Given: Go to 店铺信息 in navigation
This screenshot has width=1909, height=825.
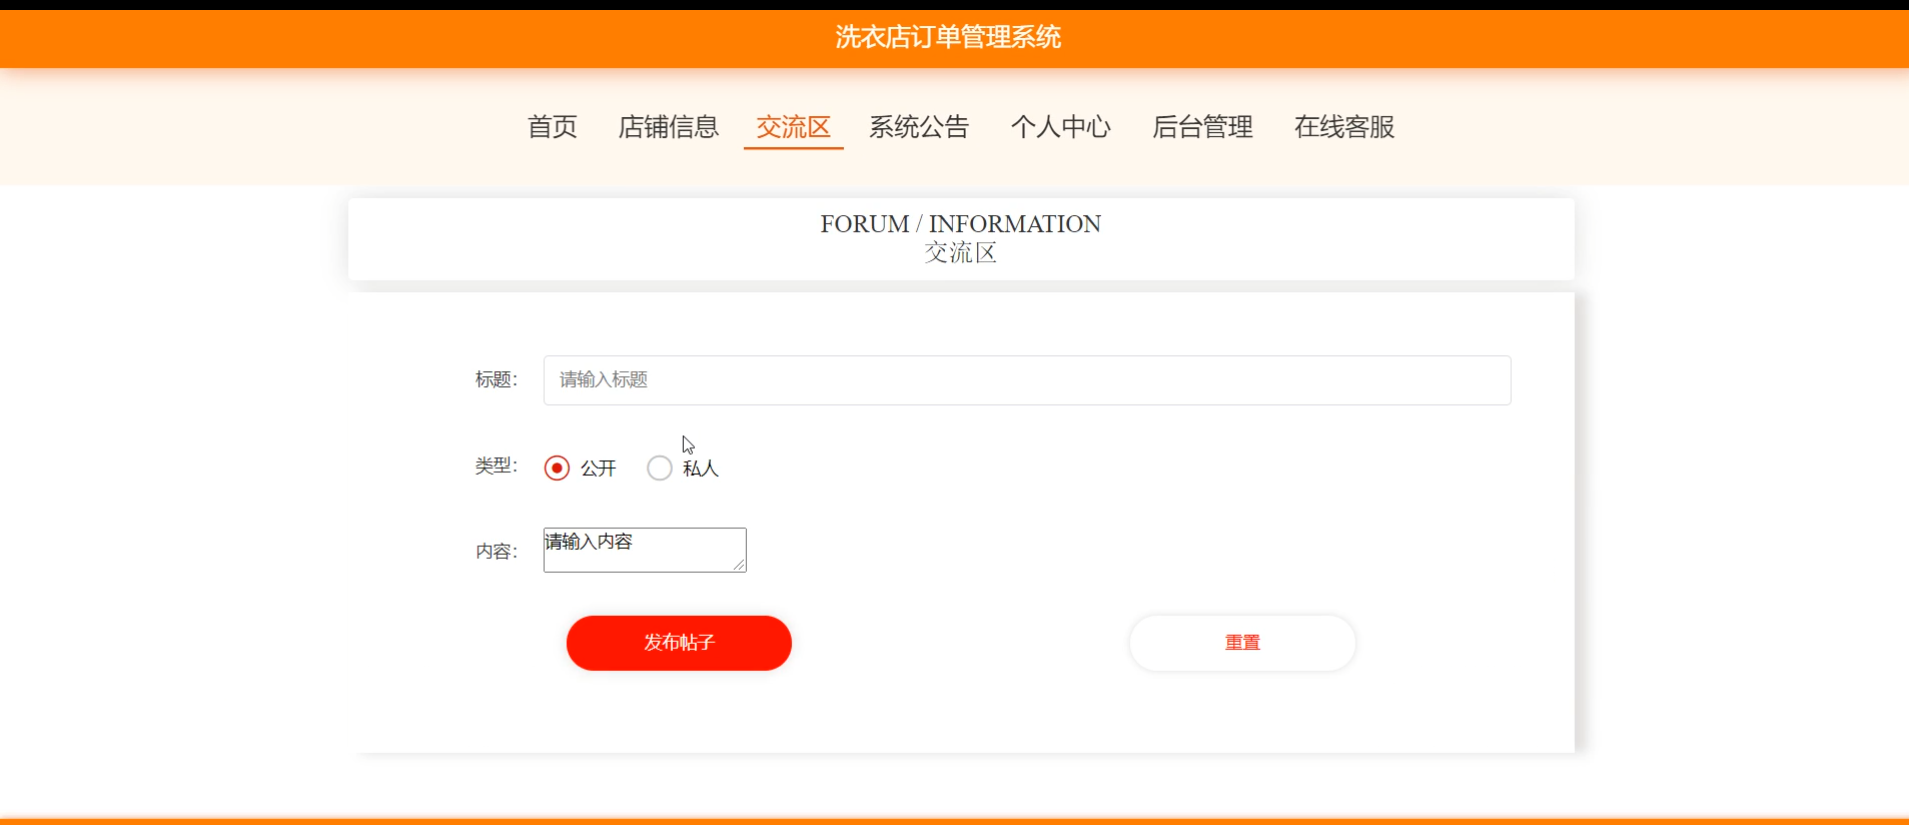Looking at the screenshot, I should 668,127.
